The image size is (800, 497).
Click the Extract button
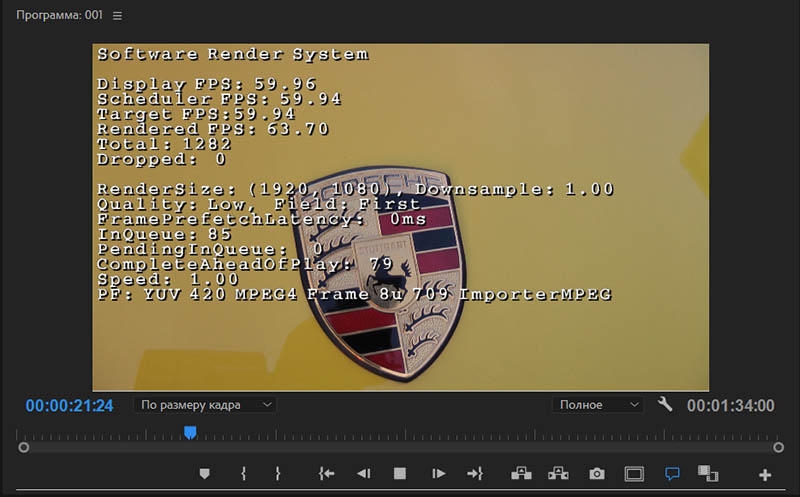click(x=558, y=474)
